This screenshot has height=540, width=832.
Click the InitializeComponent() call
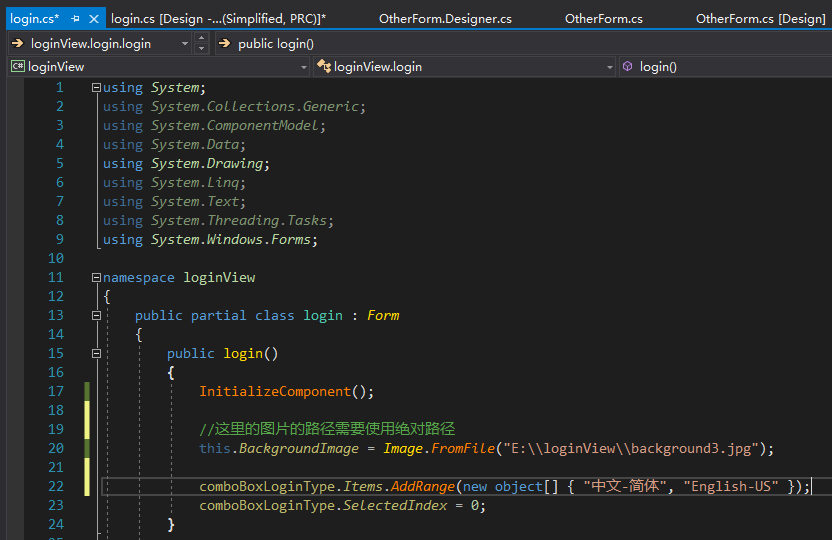tap(287, 391)
